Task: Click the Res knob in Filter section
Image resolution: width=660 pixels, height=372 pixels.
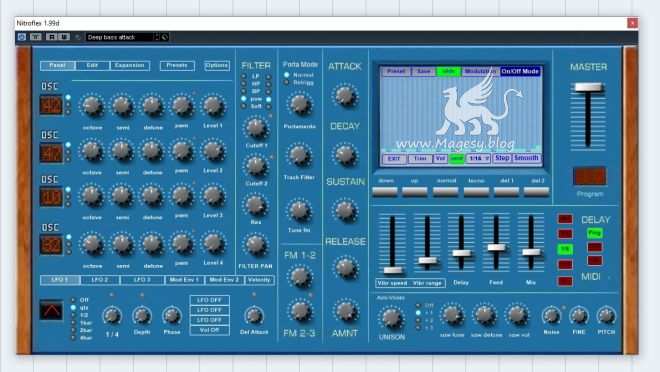Action: 256,205
